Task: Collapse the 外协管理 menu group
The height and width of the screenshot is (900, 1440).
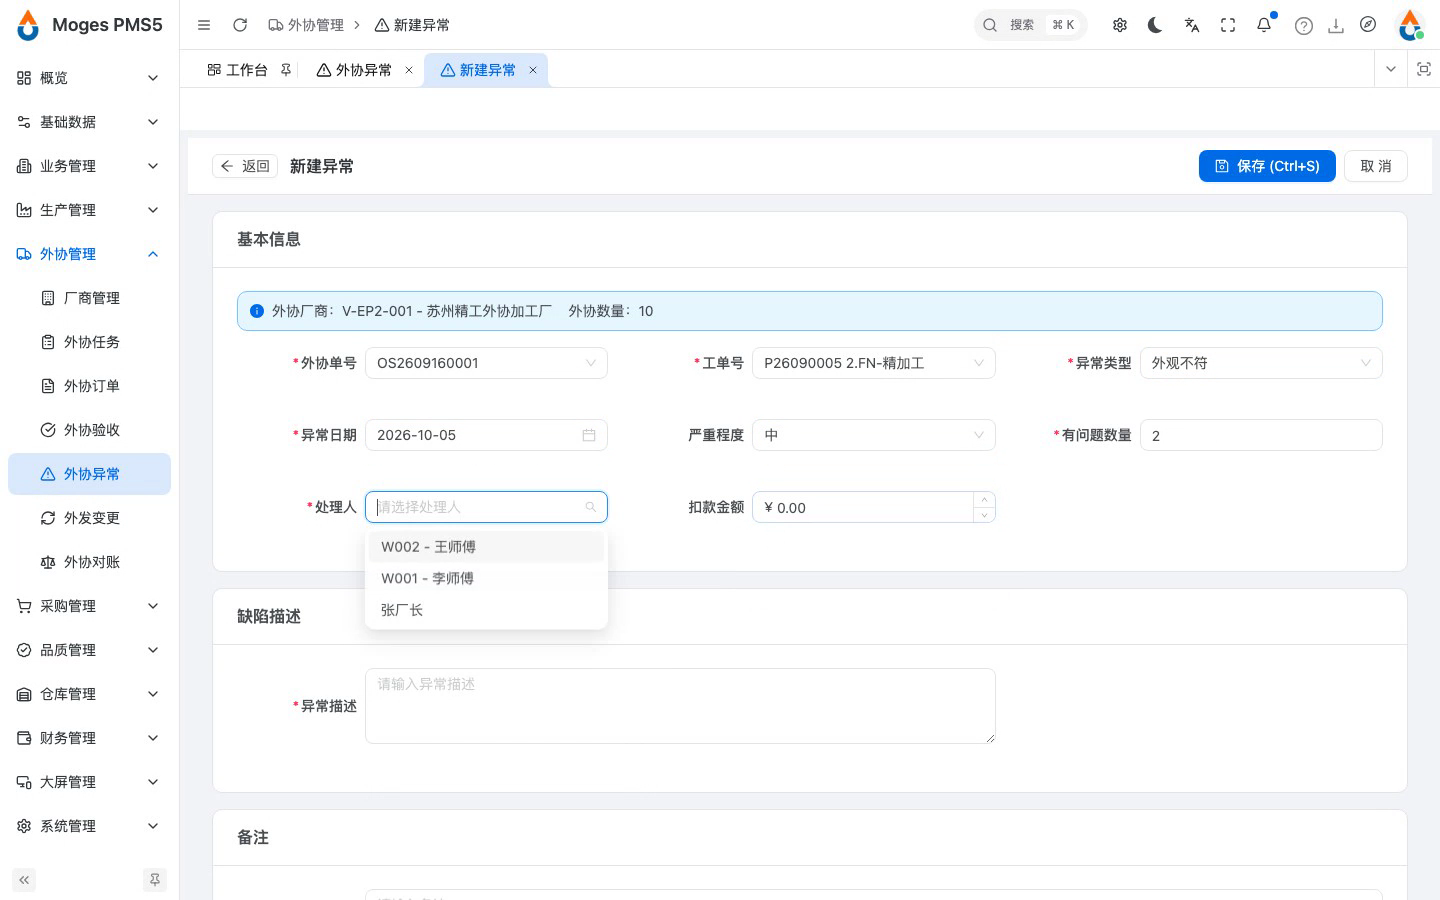Action: coord(90,254)
